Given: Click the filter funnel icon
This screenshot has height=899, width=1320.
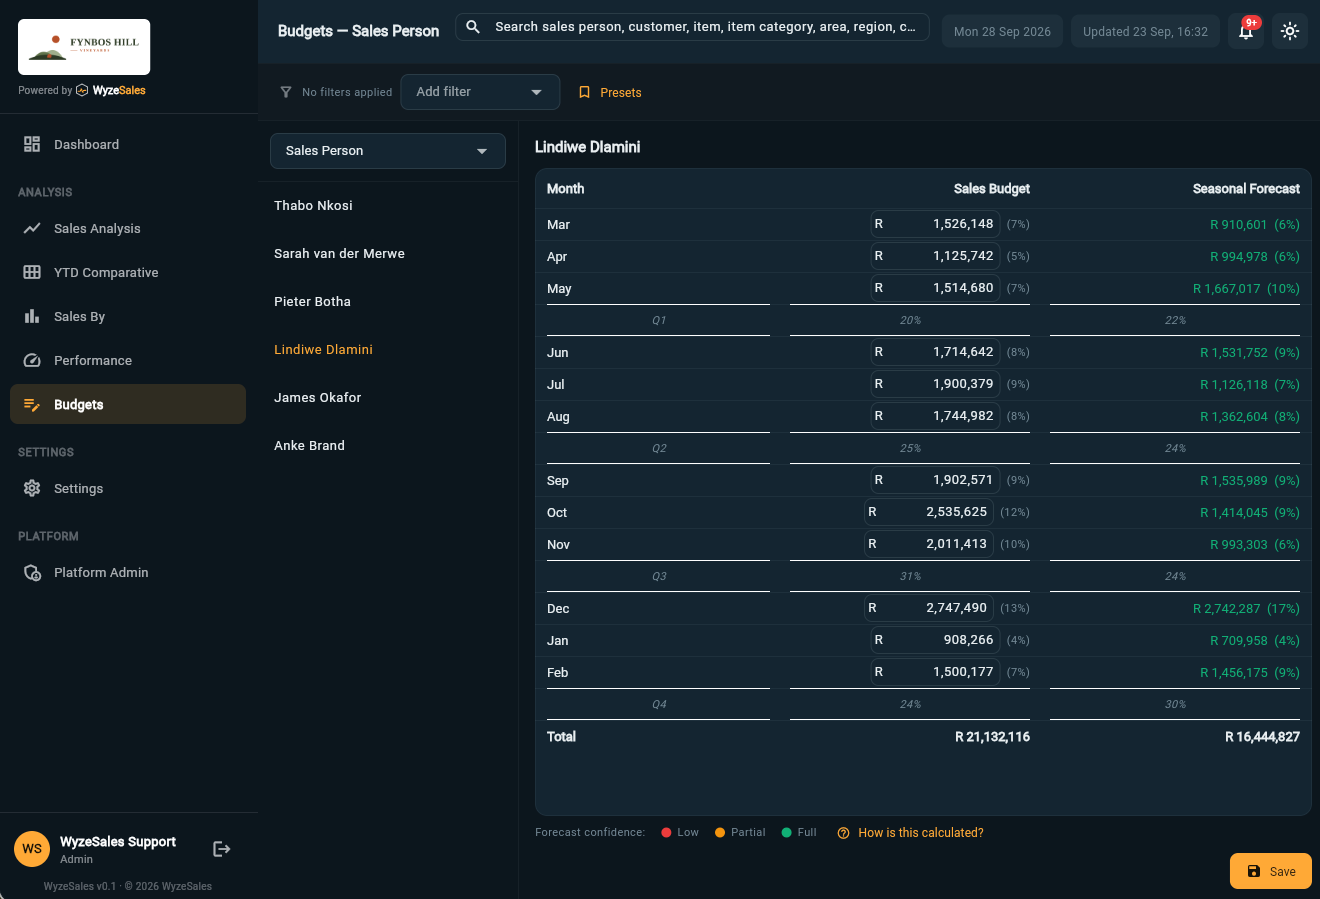Looking at the screenshot, I should pyautogui.click(x=286, y=92).
